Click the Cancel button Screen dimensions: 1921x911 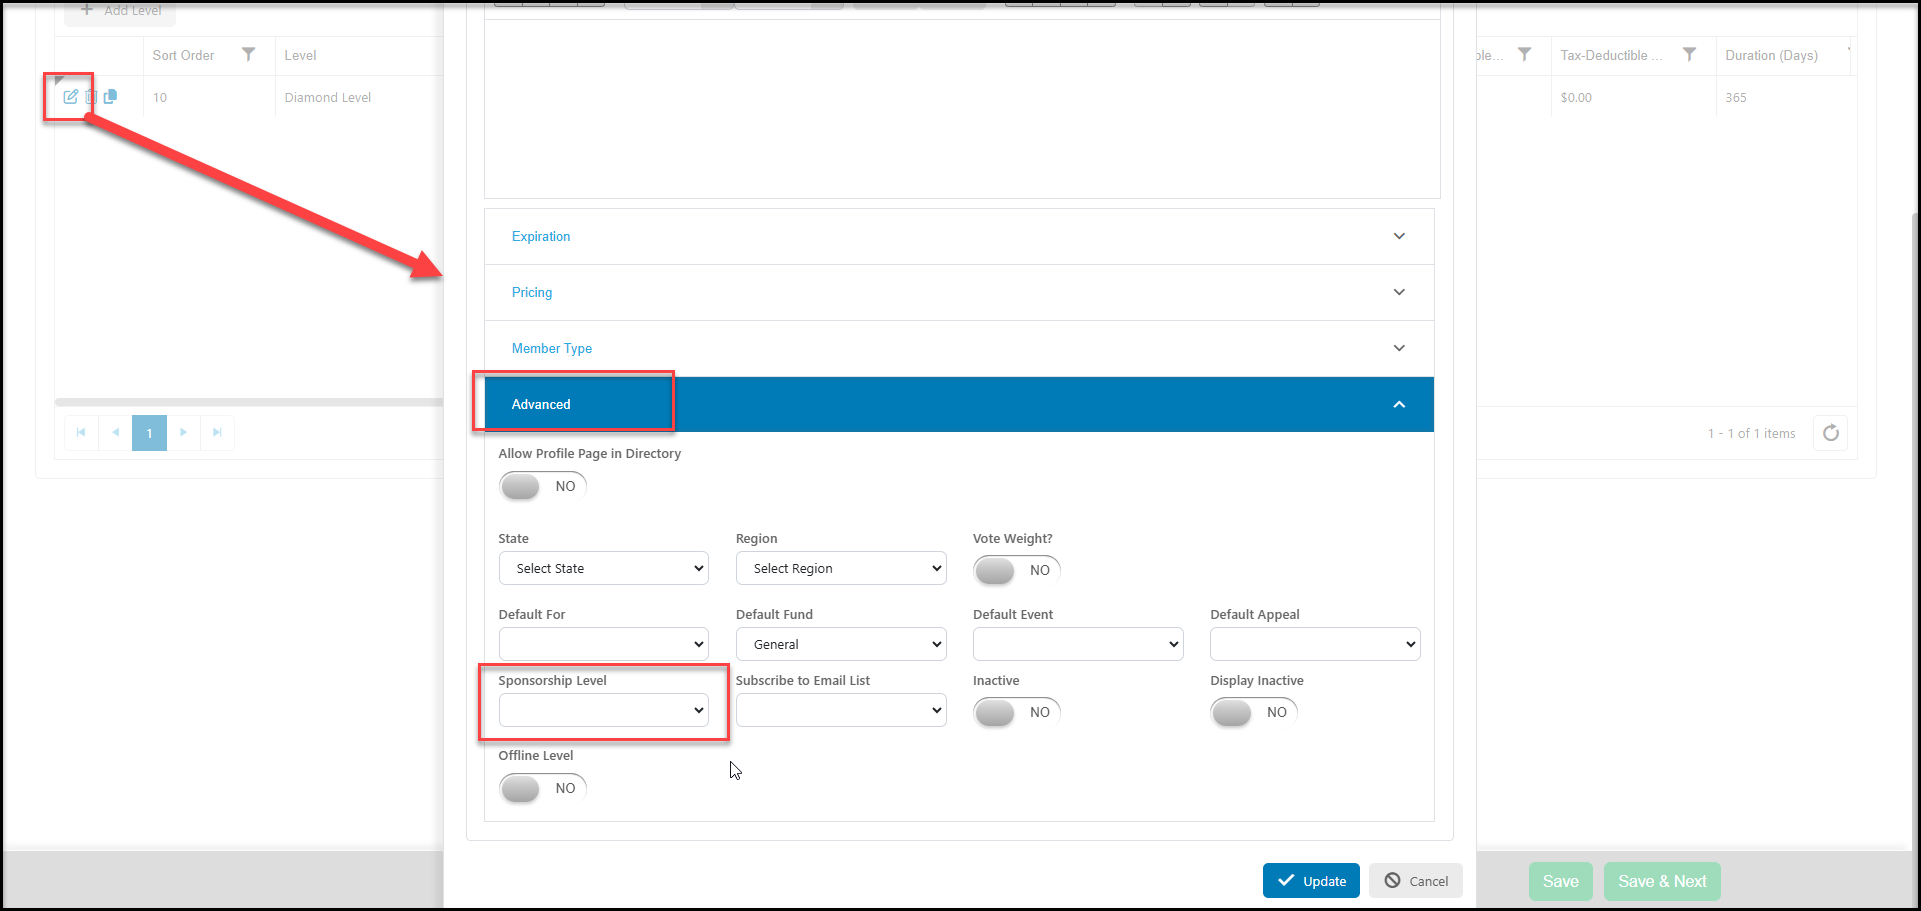[1416, 881]
